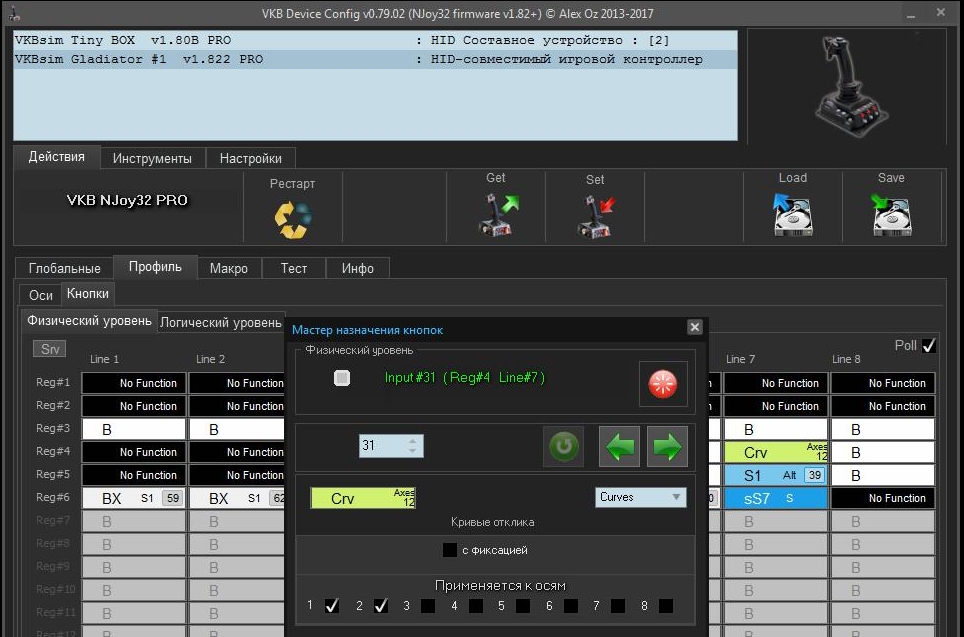
Task: Switch to the Тест tab
Action: point(294,268)
